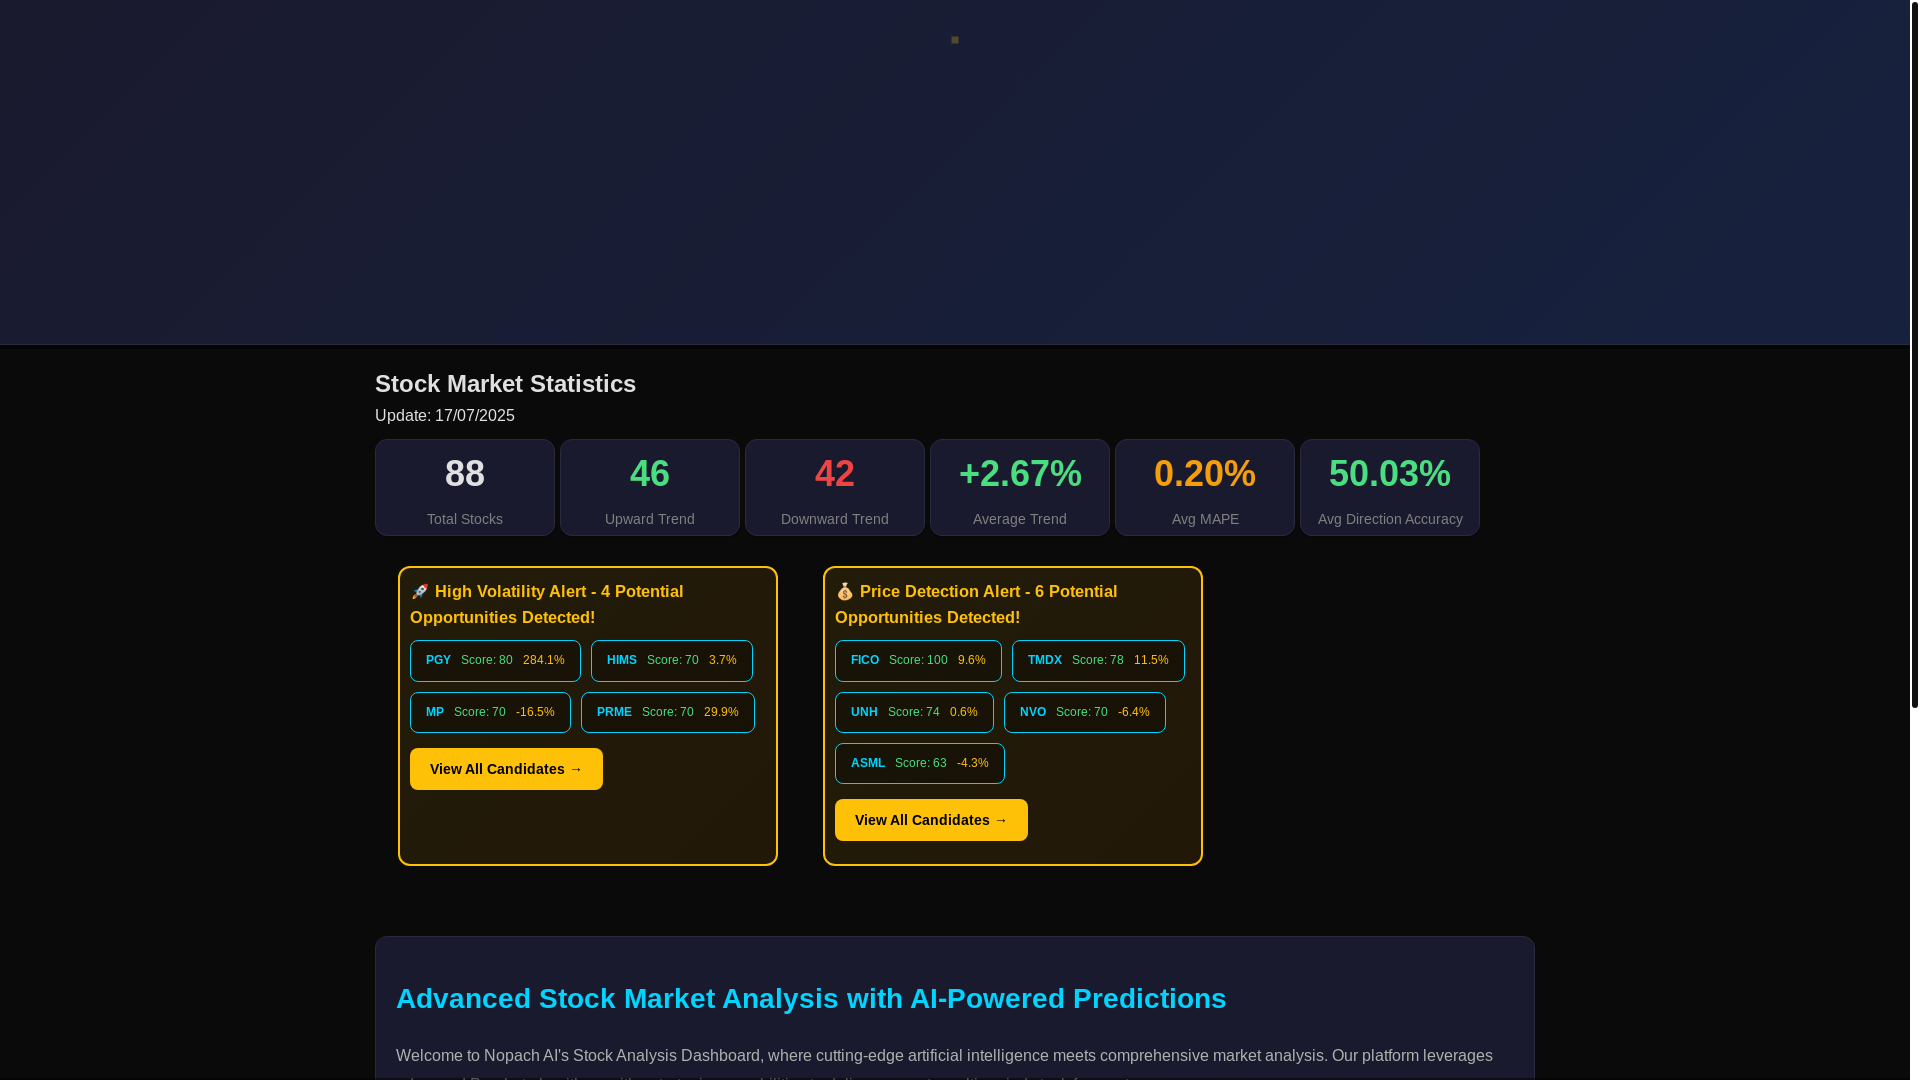1920x1080 pixels.
Task: Open the HIMS Score 70 stock chip
Action: point(672,661)
